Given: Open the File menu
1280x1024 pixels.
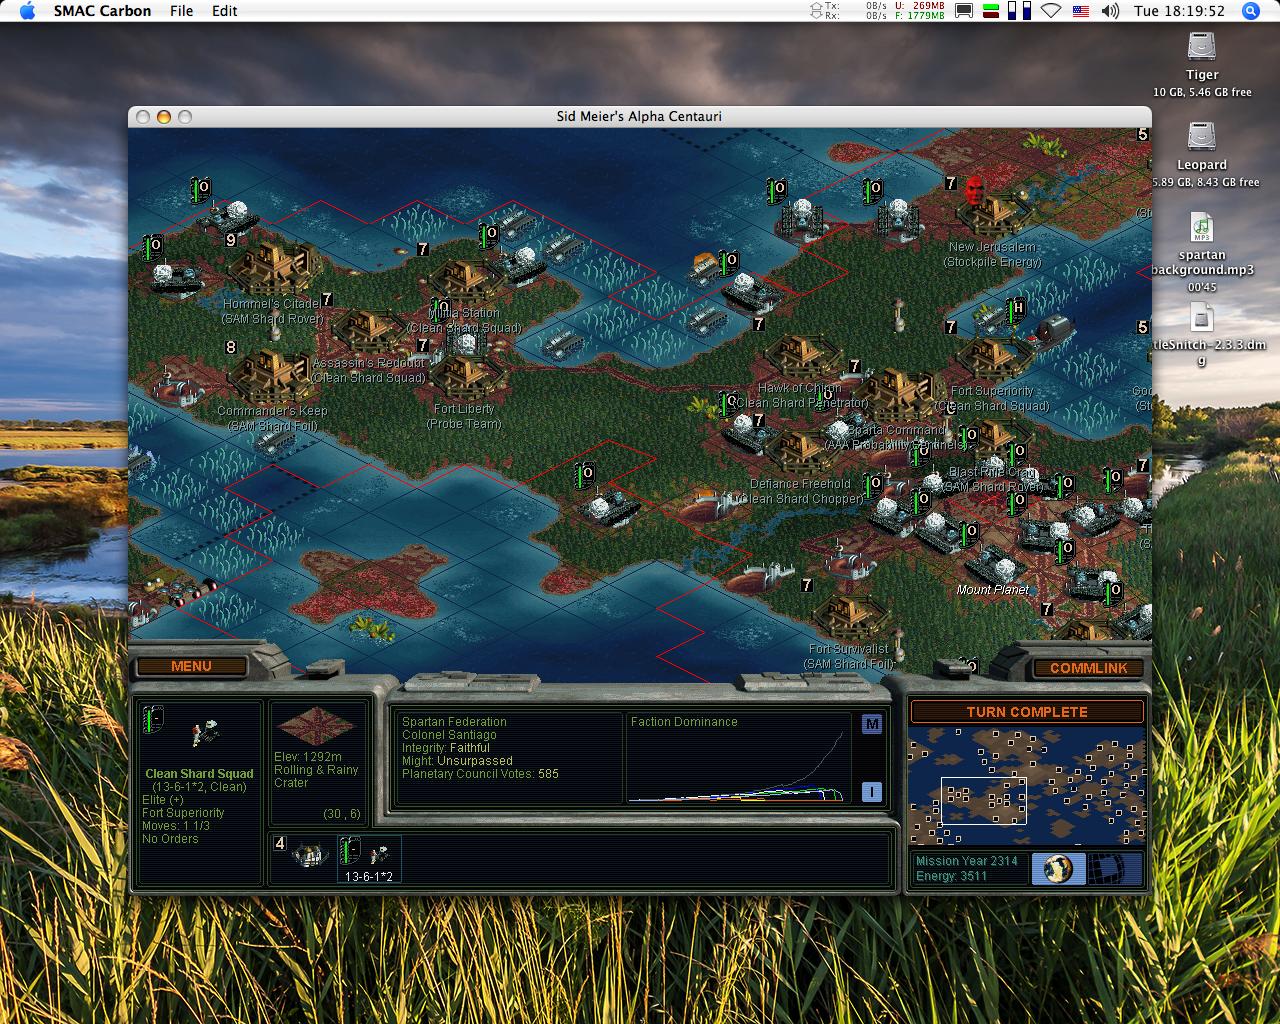Looking at the screenshot, I should click(x=181, y=11).
